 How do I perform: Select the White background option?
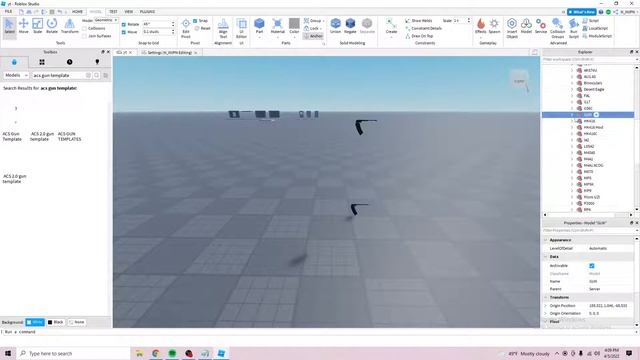(35, 322)
